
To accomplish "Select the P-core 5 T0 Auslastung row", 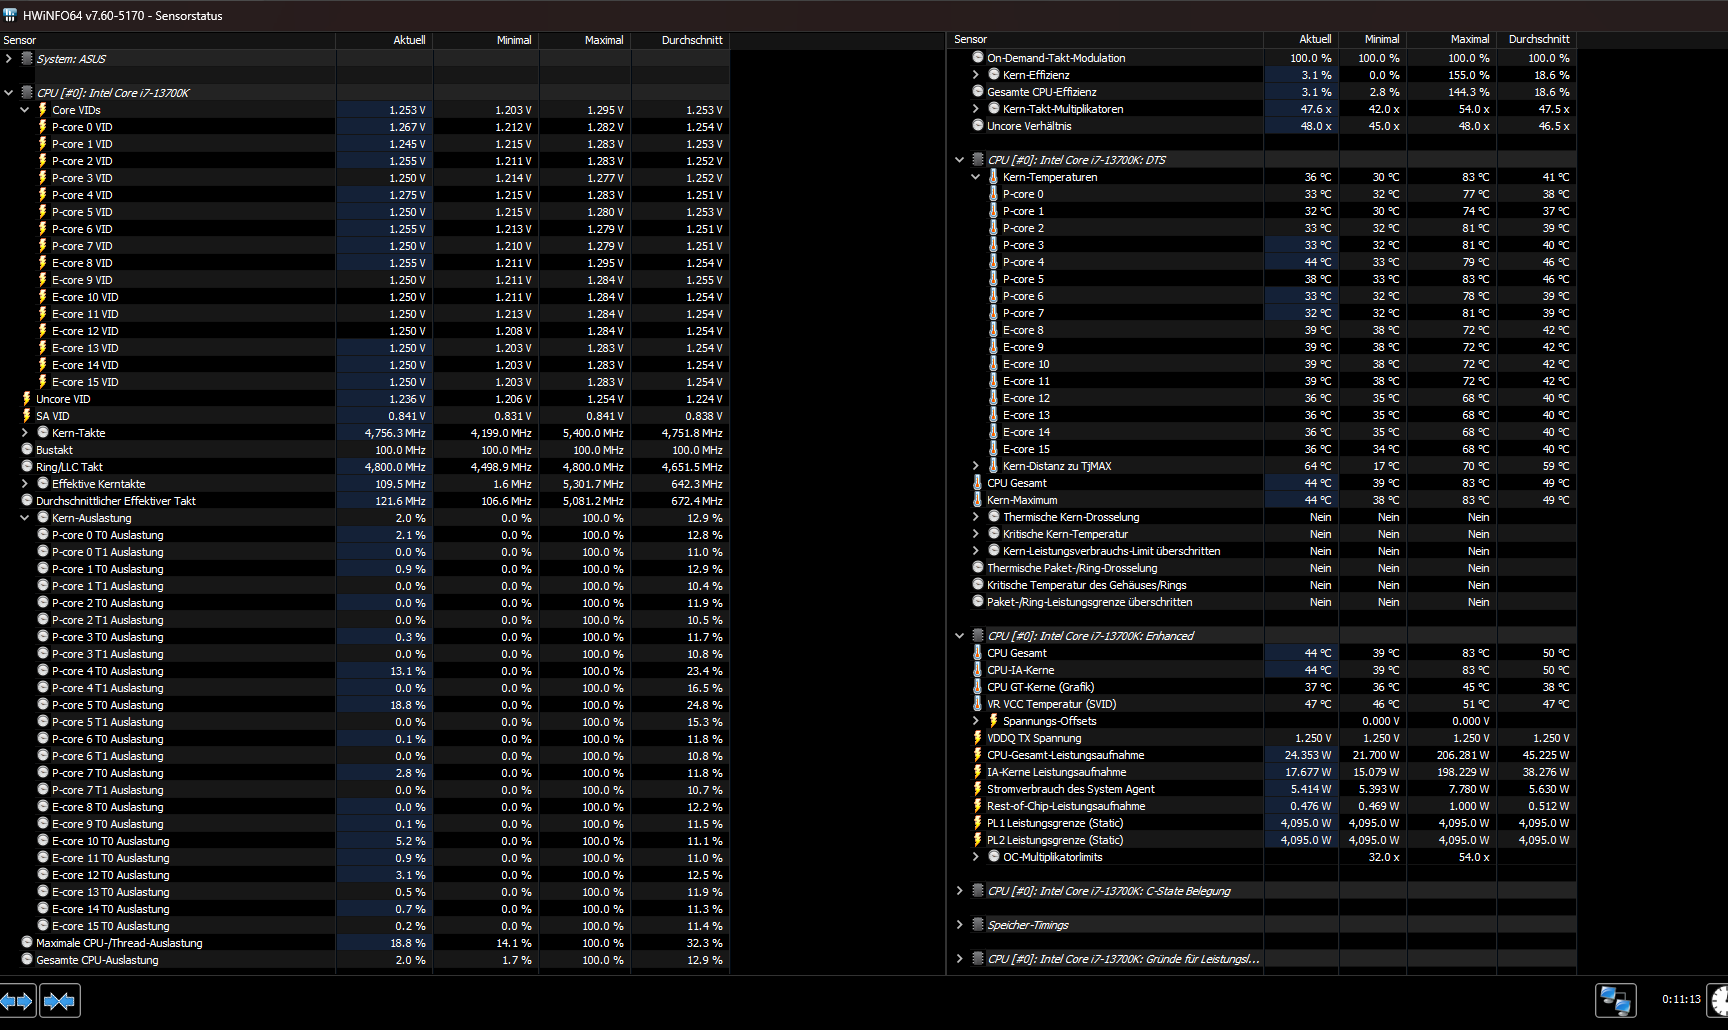I will pos(365,705).
